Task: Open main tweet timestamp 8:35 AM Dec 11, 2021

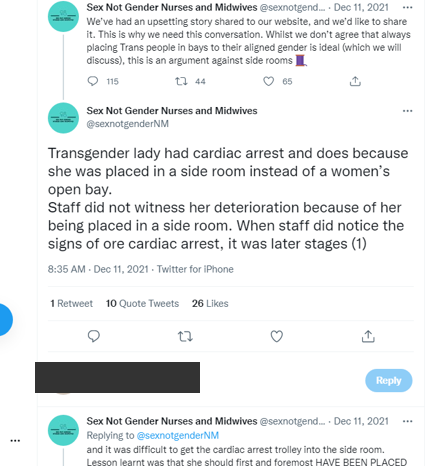Action: (x=98, y=269)
